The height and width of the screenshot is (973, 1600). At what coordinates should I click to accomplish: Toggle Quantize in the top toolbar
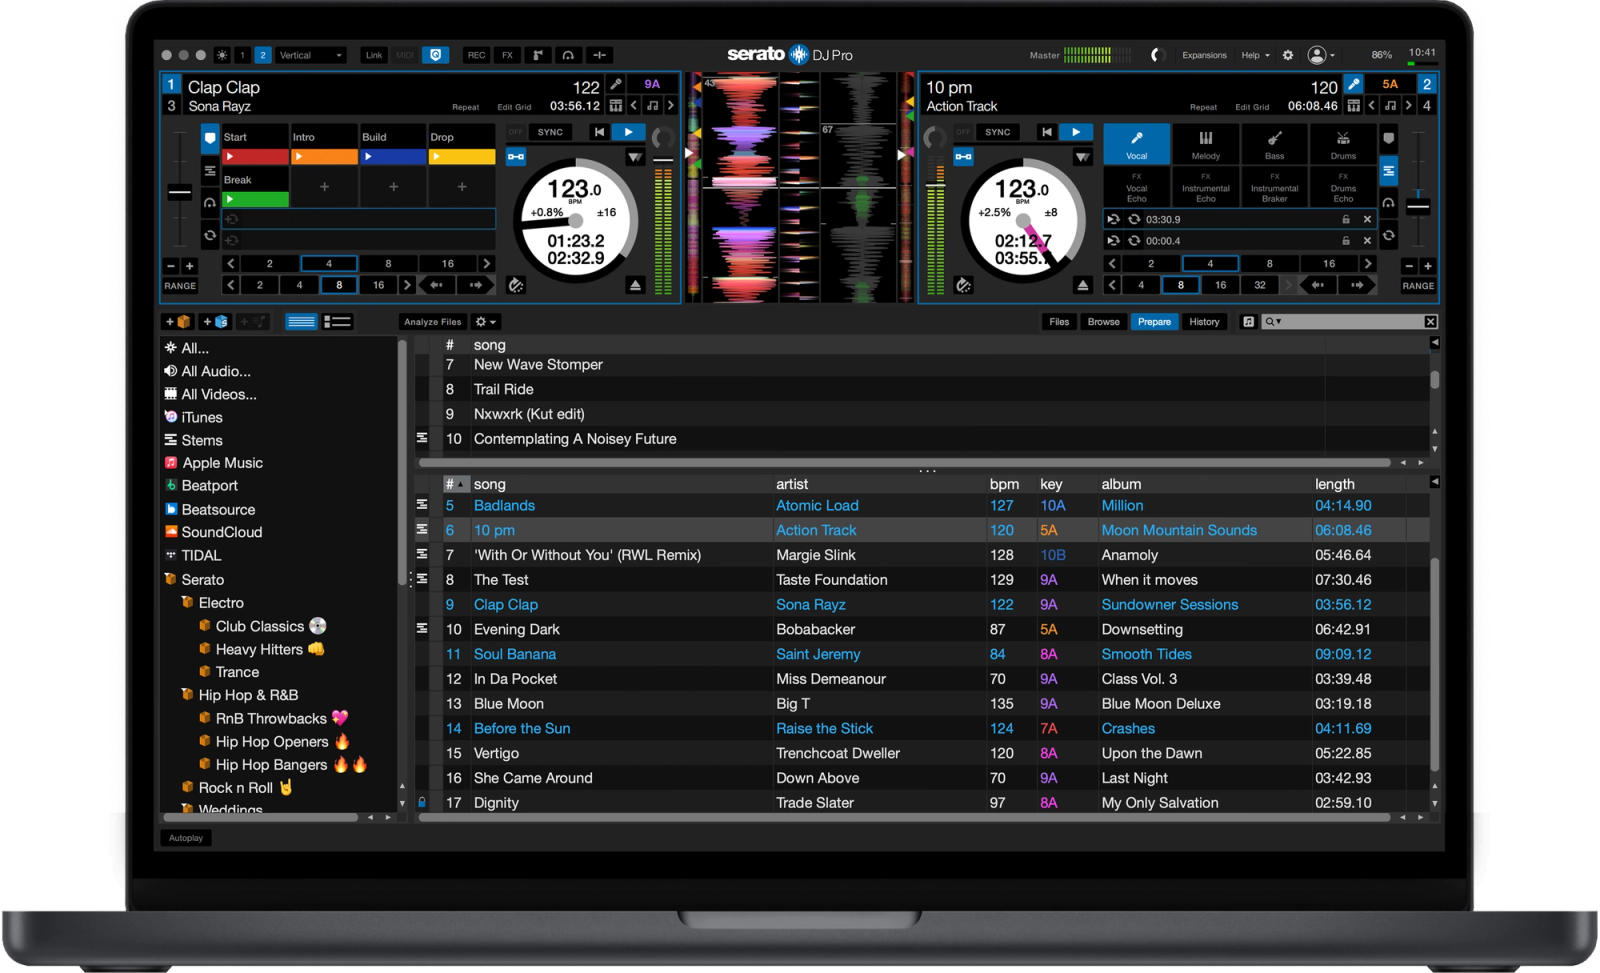pyautogui.click(x=436, y=55)
